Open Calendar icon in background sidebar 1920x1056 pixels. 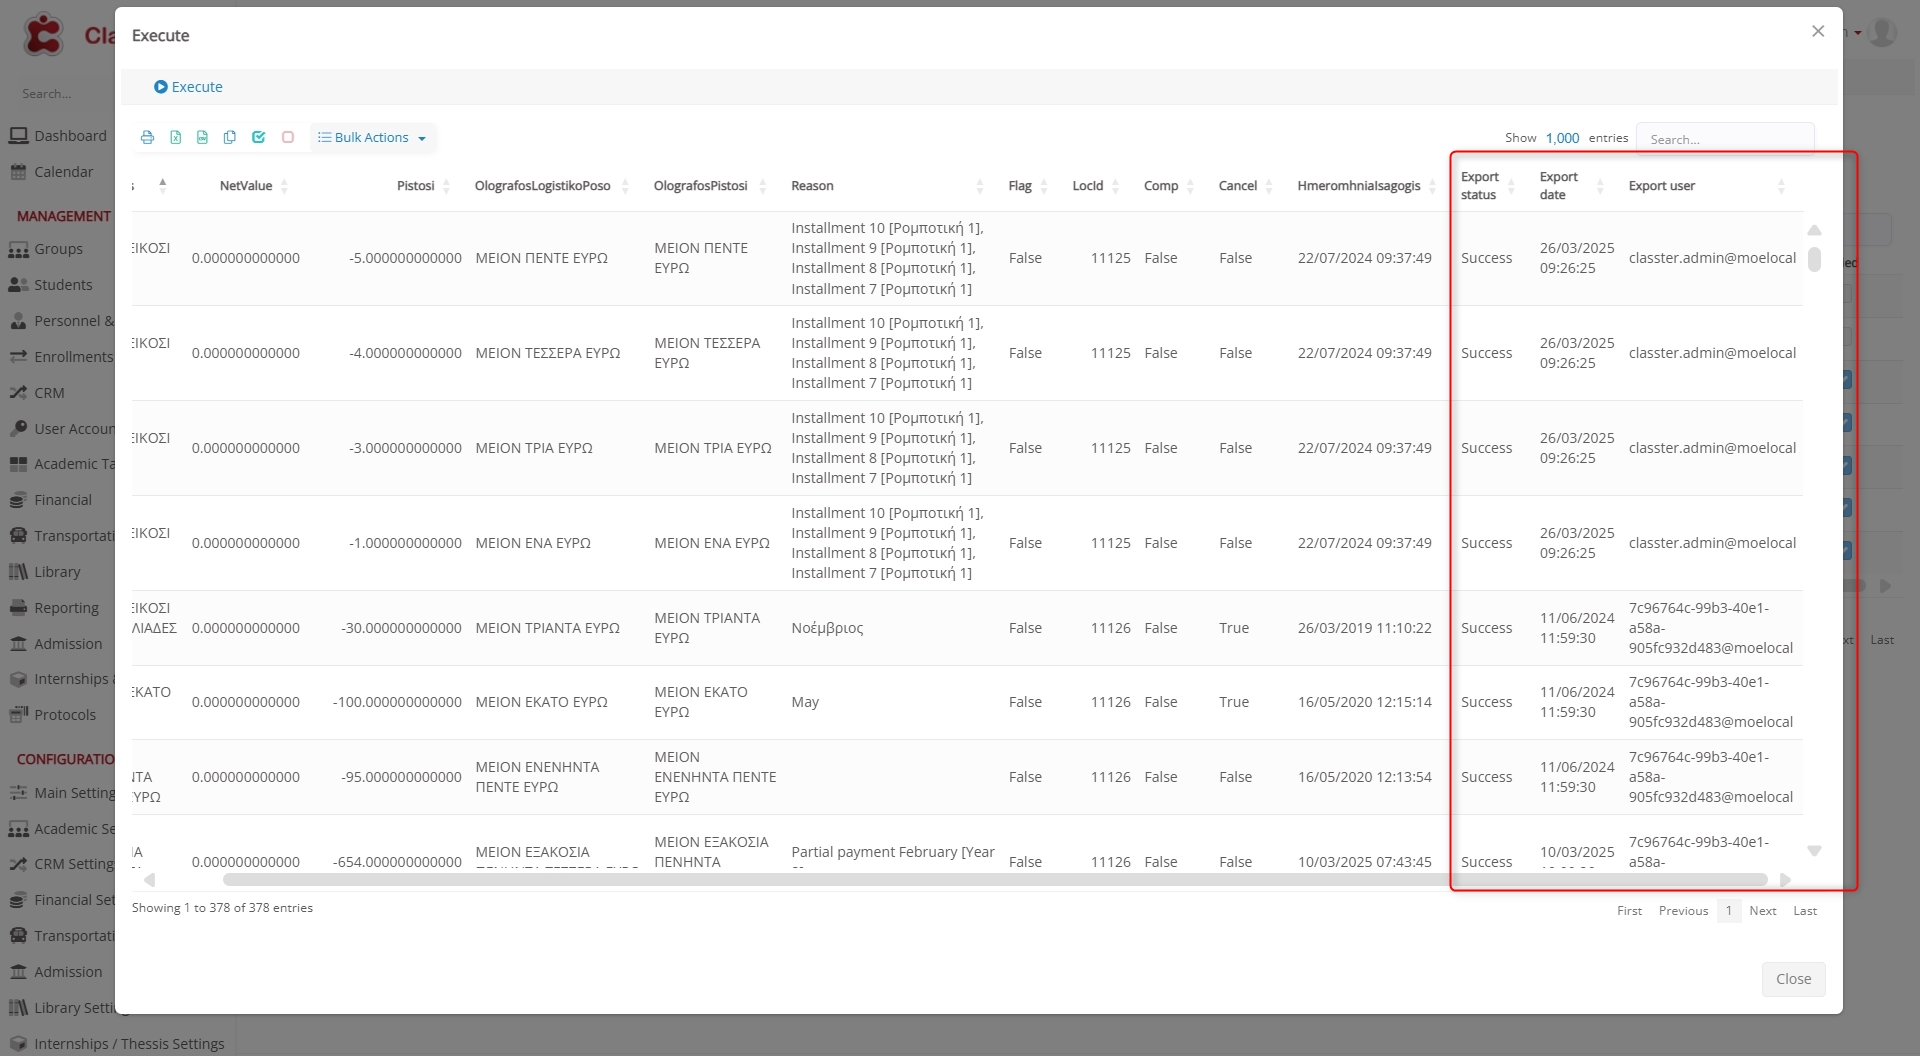point(18,172)
